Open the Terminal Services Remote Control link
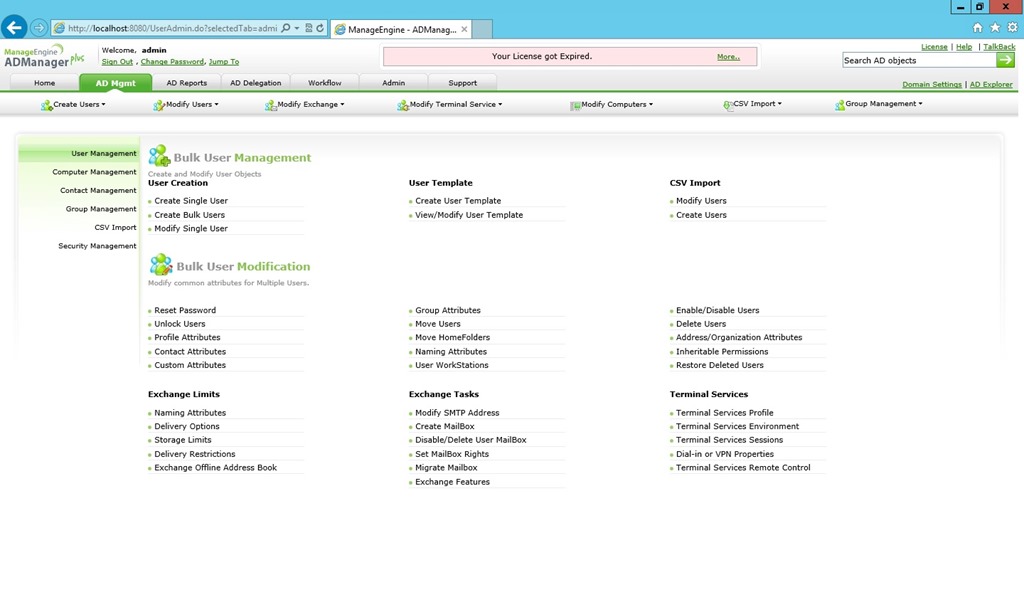This screenshot has width=1024, height=612. (x=743, y=468)
